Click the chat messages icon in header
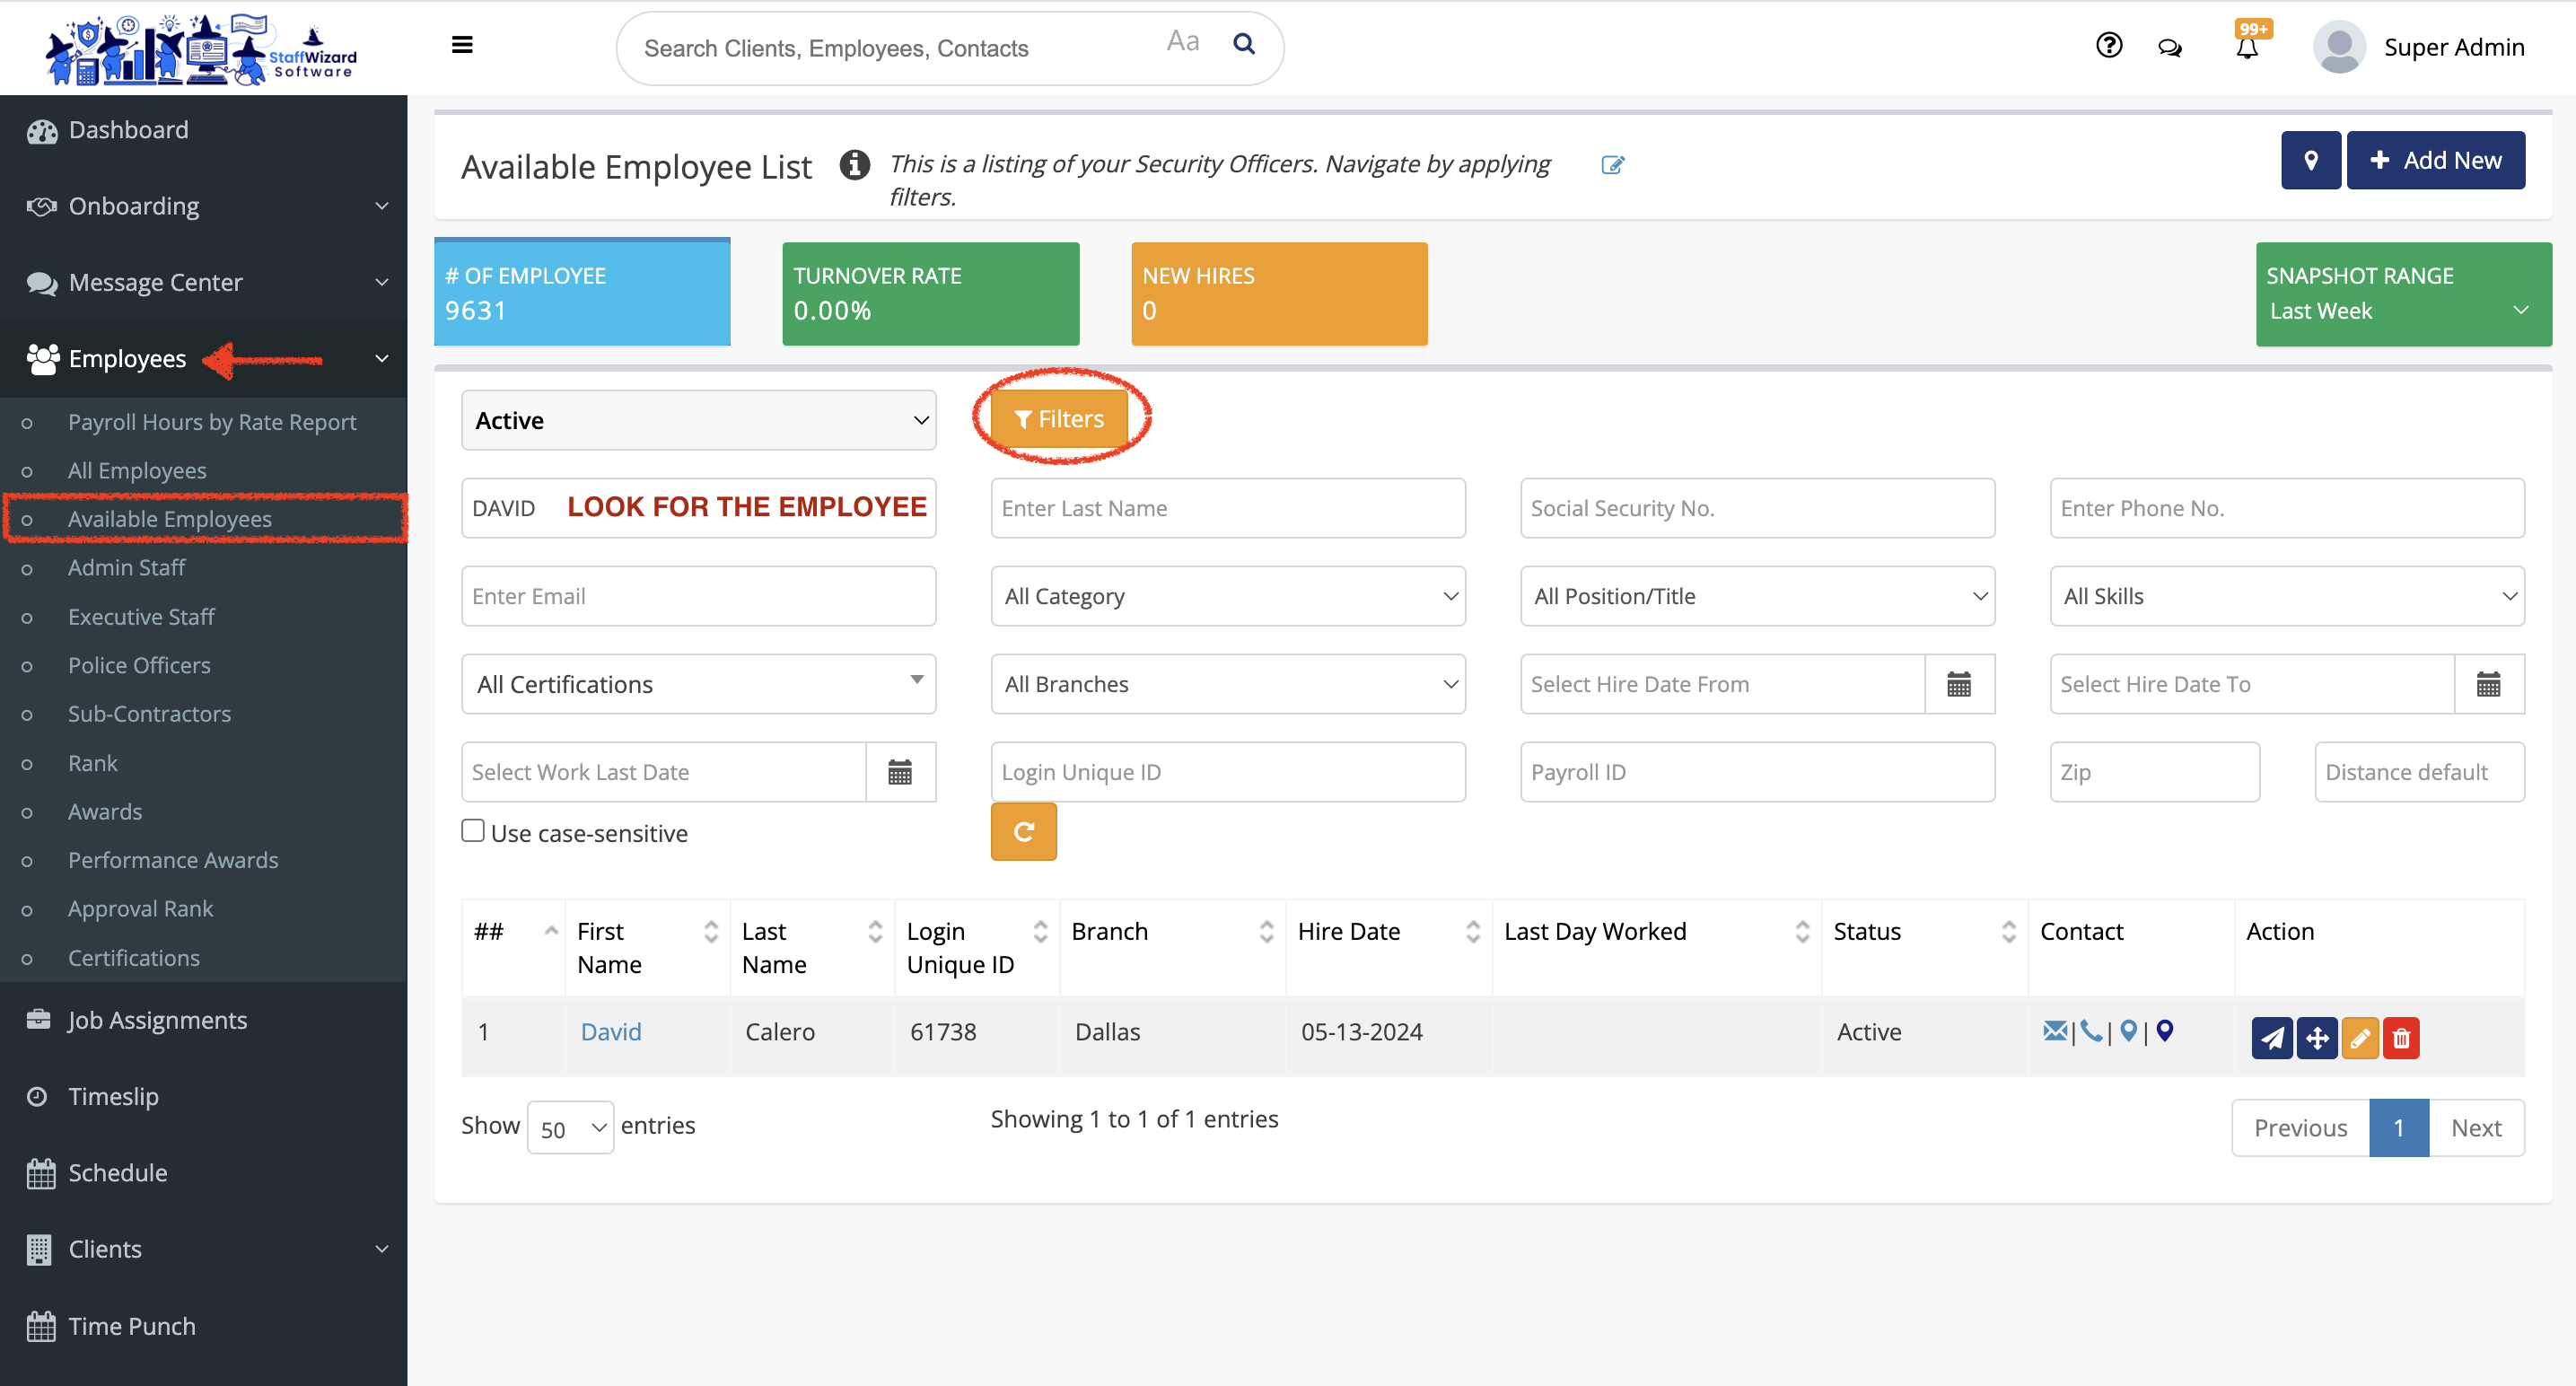2576x1386 pixels. pyautogui.click(x=2169, y=48)
